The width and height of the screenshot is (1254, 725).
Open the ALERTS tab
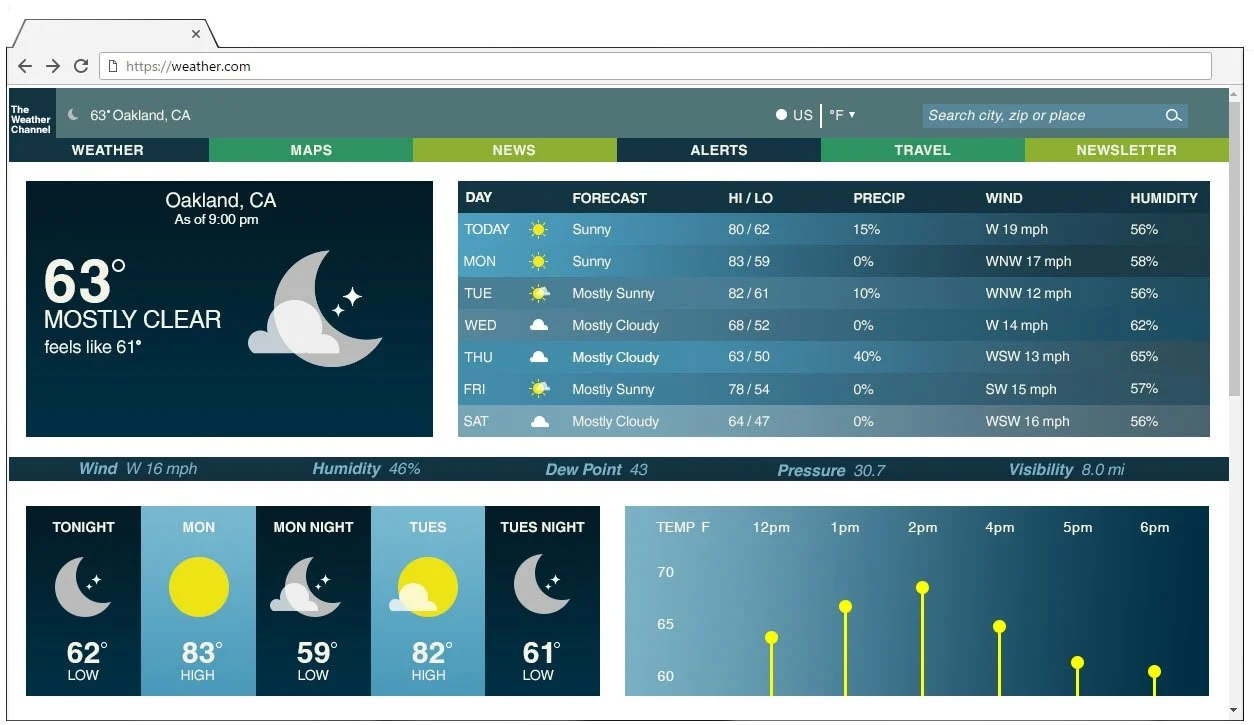(719, 150)
